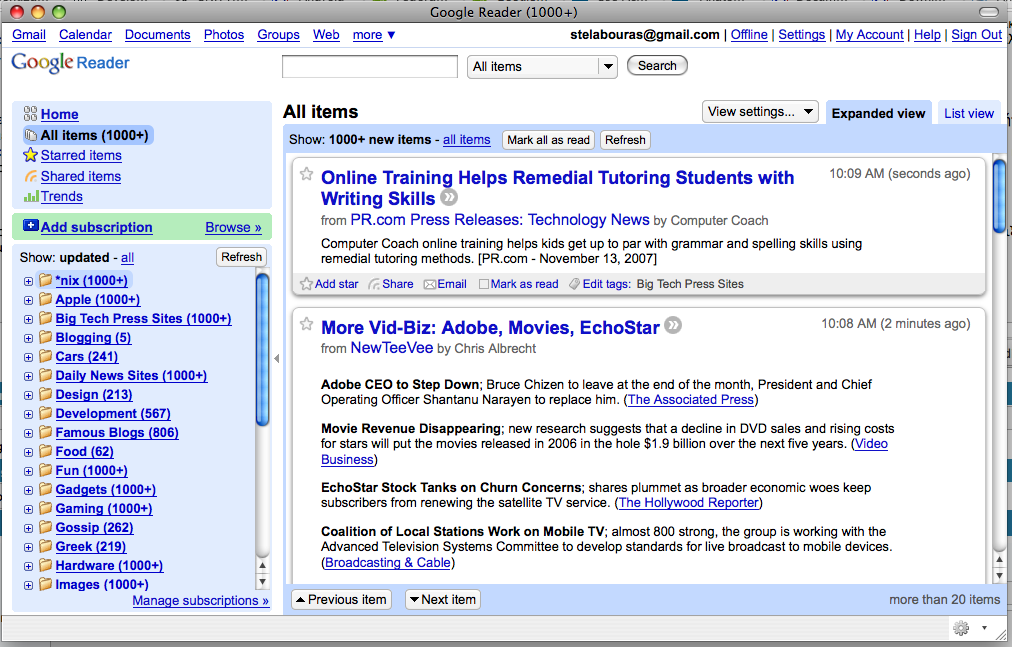
Task: Click the Apple folder icon
Action: [x=45, y=299]
